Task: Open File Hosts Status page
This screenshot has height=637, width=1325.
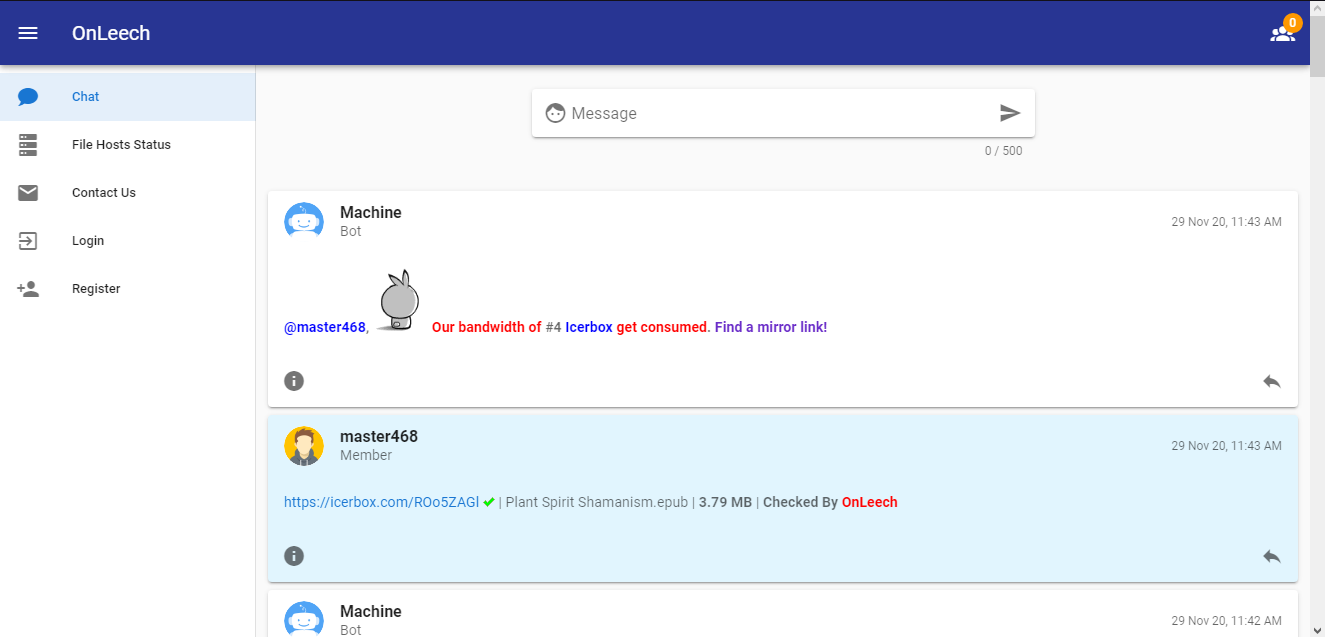Action: coord(127,145)
